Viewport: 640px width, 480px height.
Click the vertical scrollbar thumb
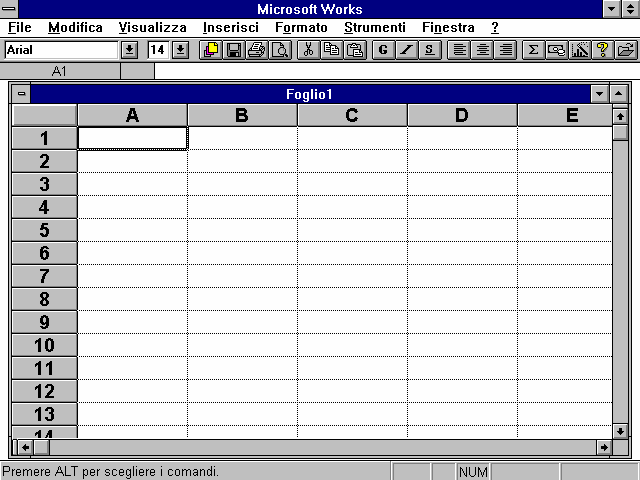620,132
